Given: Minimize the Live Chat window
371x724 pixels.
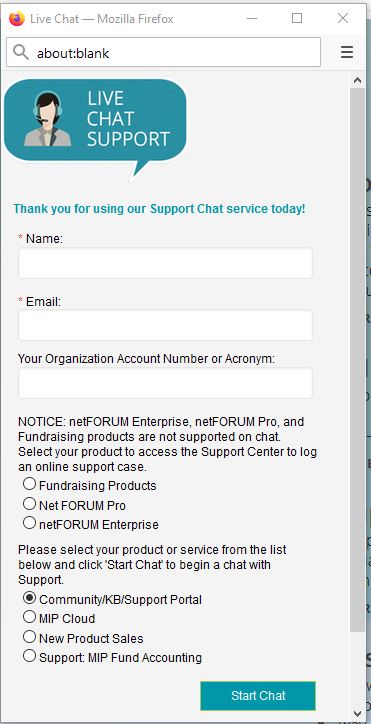Looking at the screenshot, I should click(252, 18).
